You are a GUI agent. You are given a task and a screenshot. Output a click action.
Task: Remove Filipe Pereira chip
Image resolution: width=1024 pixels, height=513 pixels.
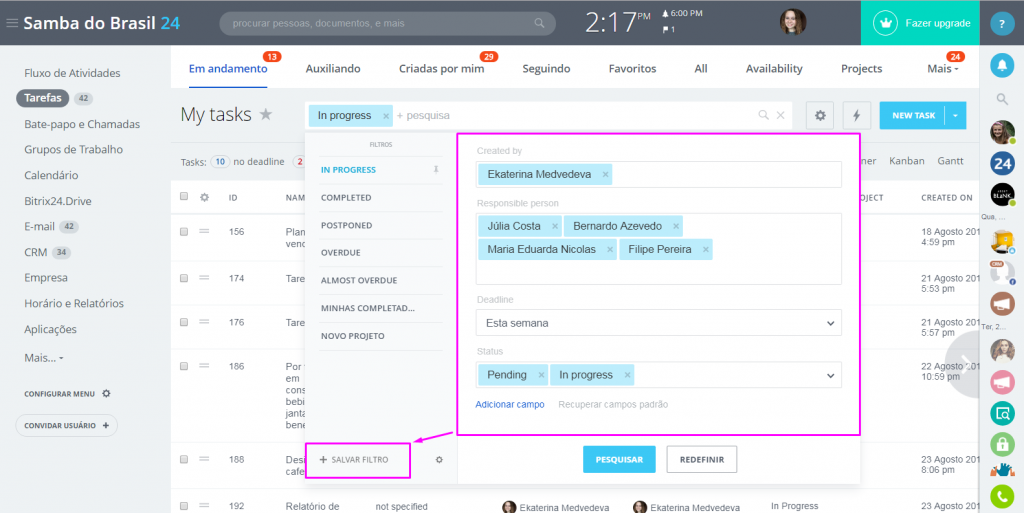(x=706, y=249)
